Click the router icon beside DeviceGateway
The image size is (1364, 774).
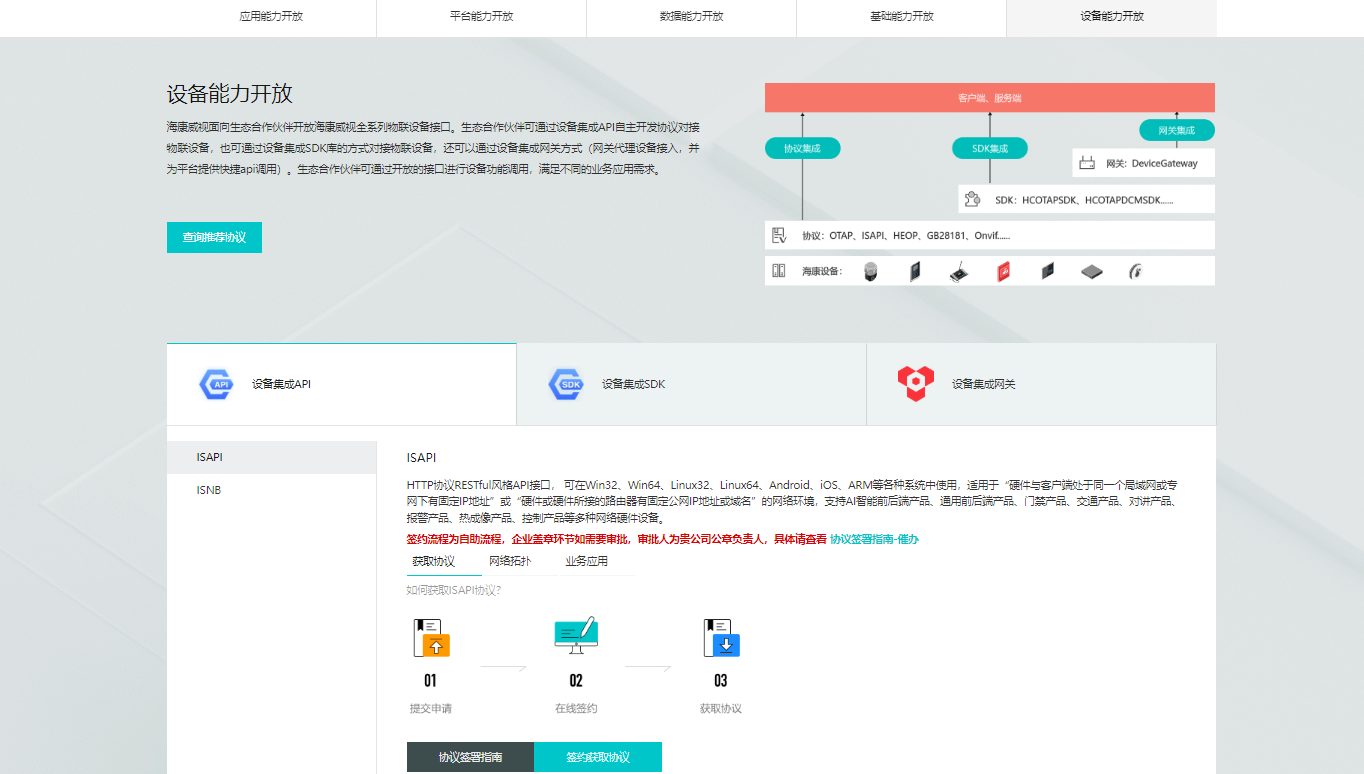click(x=1087, y=163)
